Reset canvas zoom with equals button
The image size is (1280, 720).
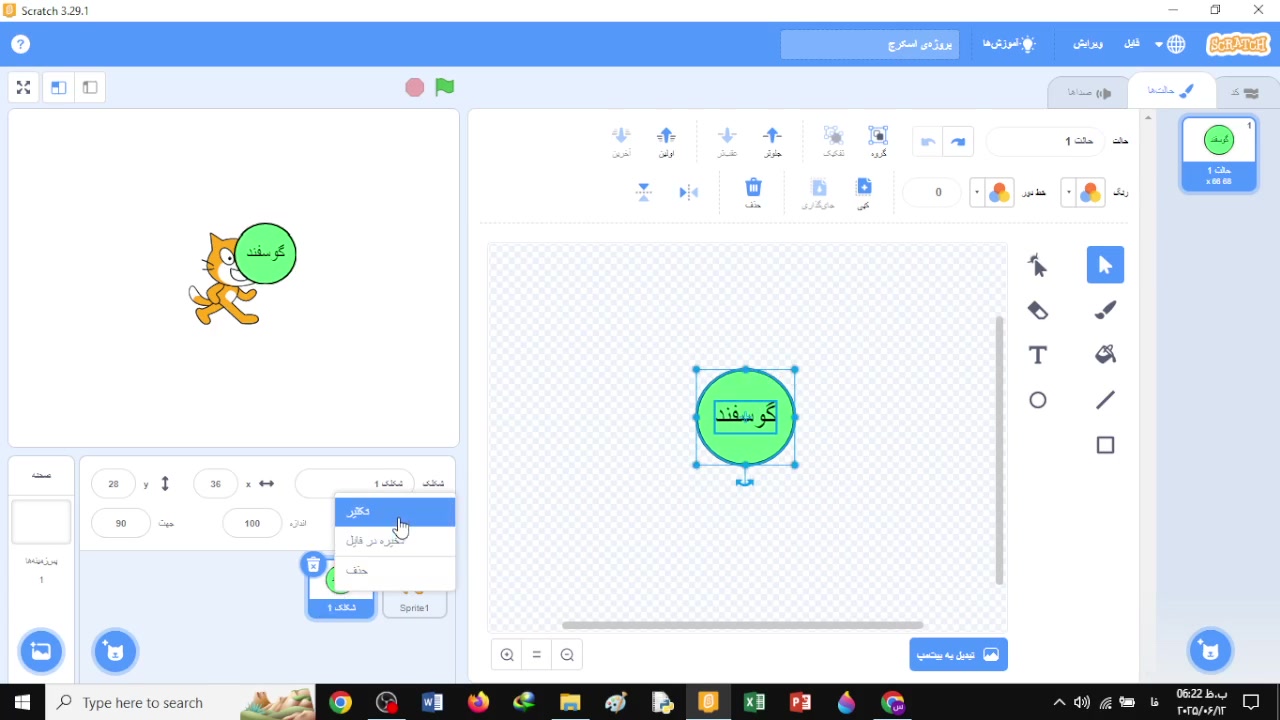click(x=537, y=655)
